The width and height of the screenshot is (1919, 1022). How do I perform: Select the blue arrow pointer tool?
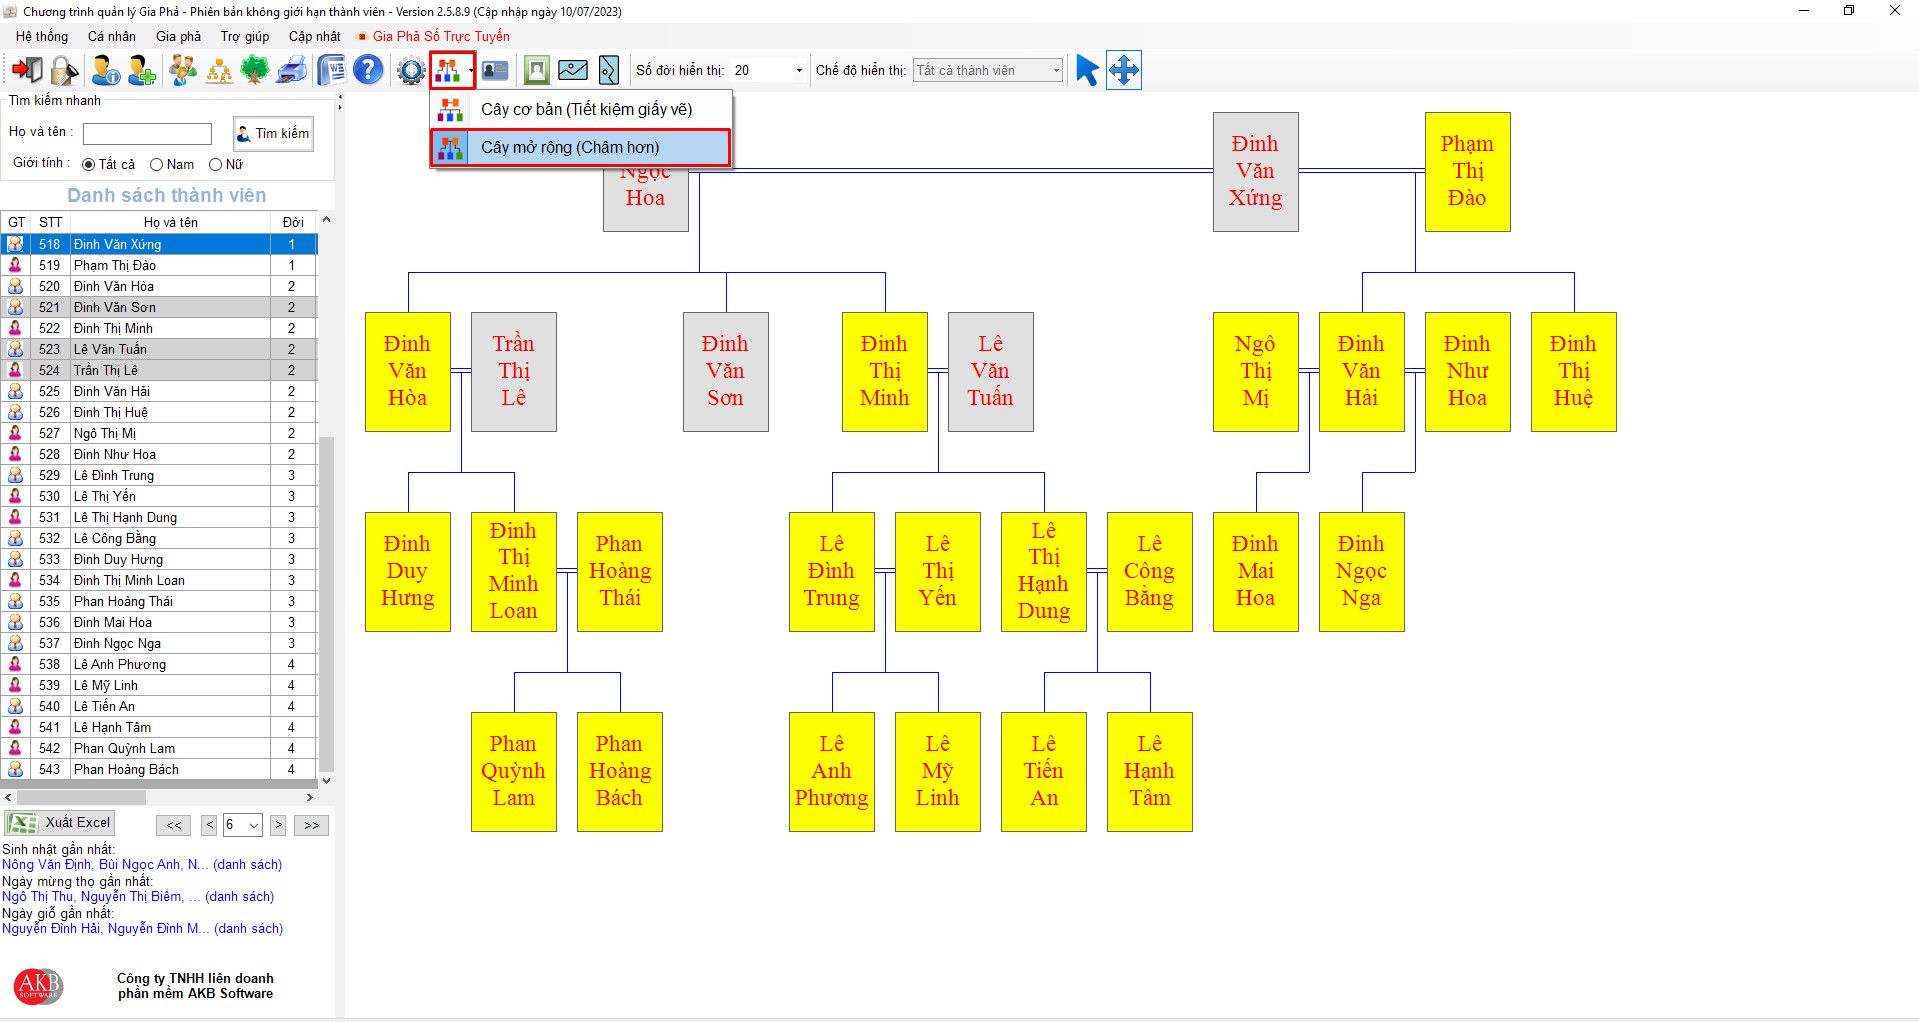1087,70
